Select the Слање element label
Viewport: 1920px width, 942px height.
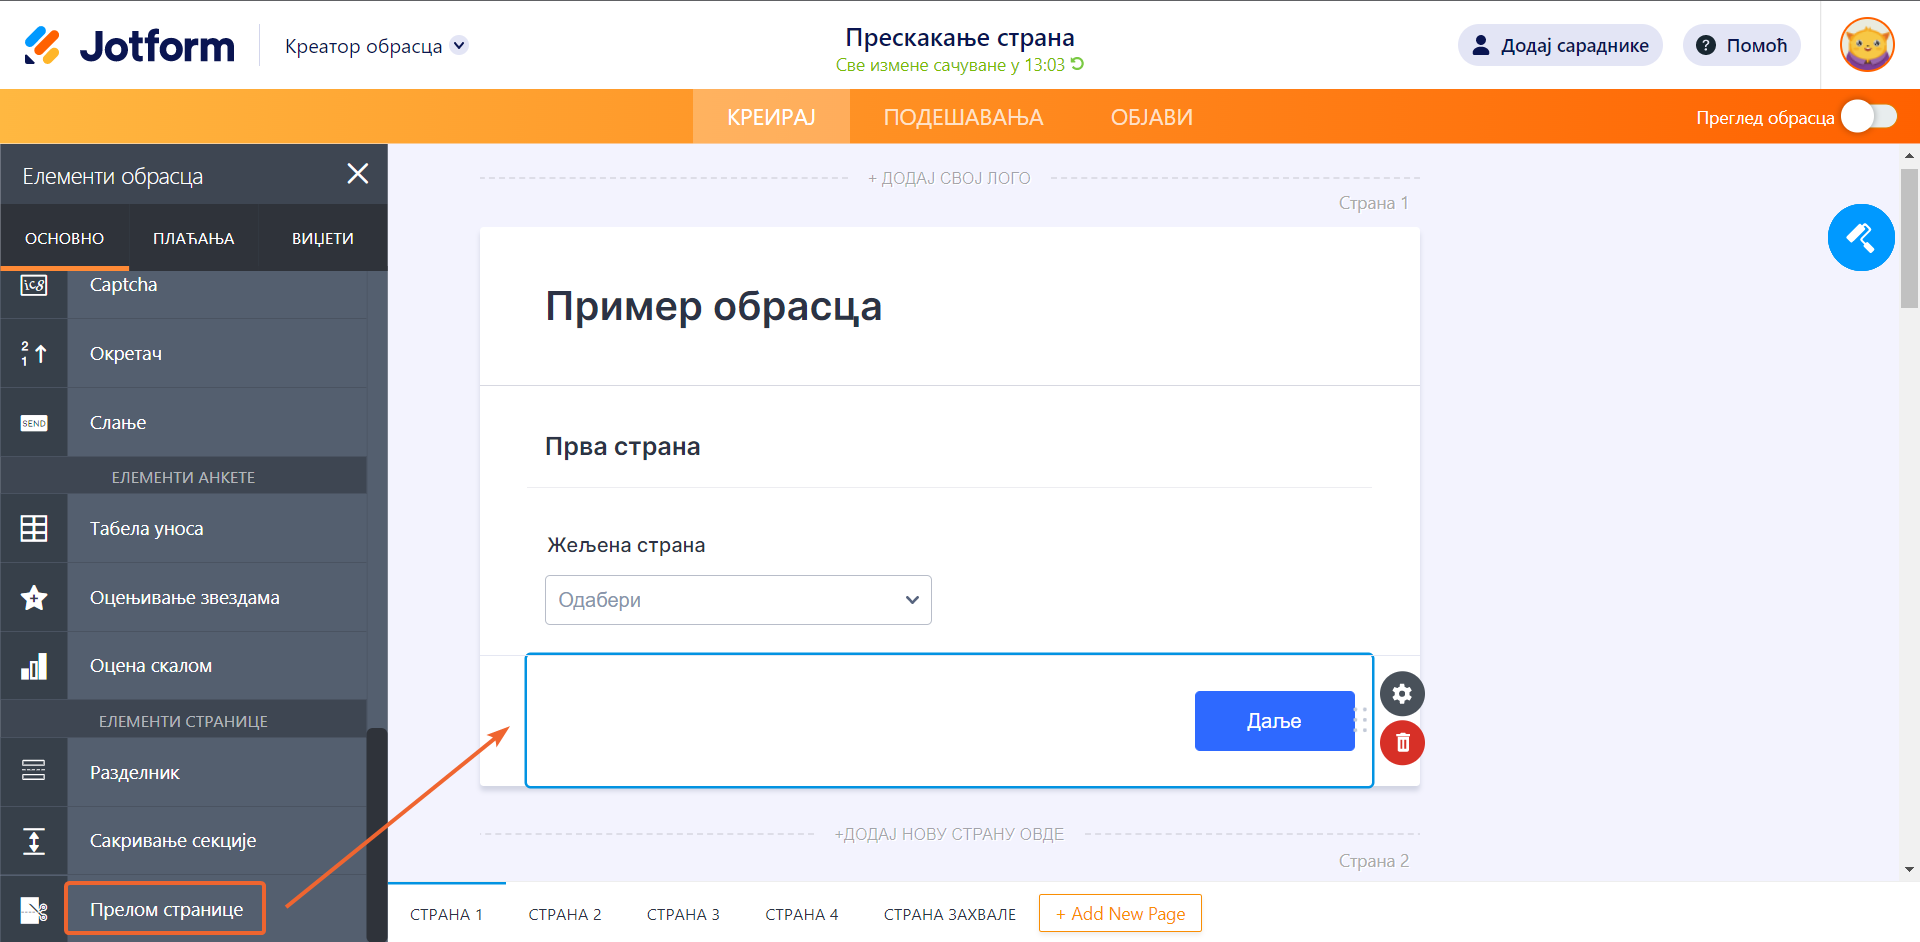click(x=118, y=423)
